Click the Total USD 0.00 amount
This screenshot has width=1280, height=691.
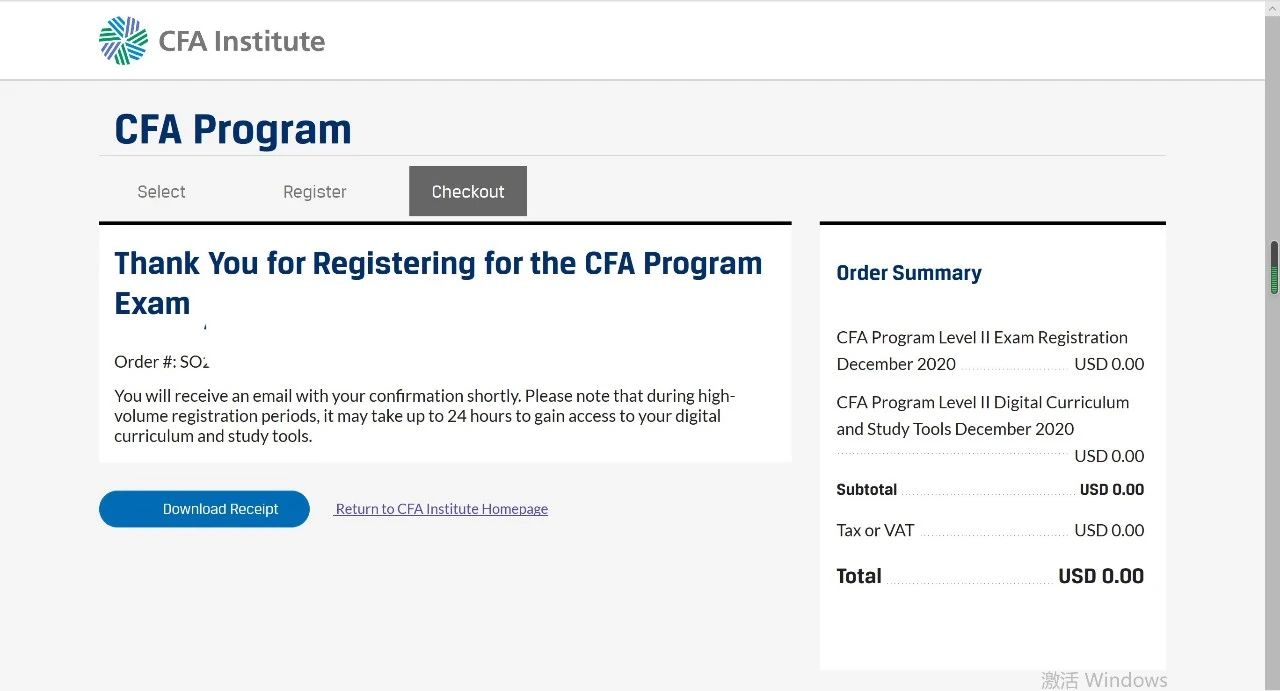click(x=1100, y=576)
